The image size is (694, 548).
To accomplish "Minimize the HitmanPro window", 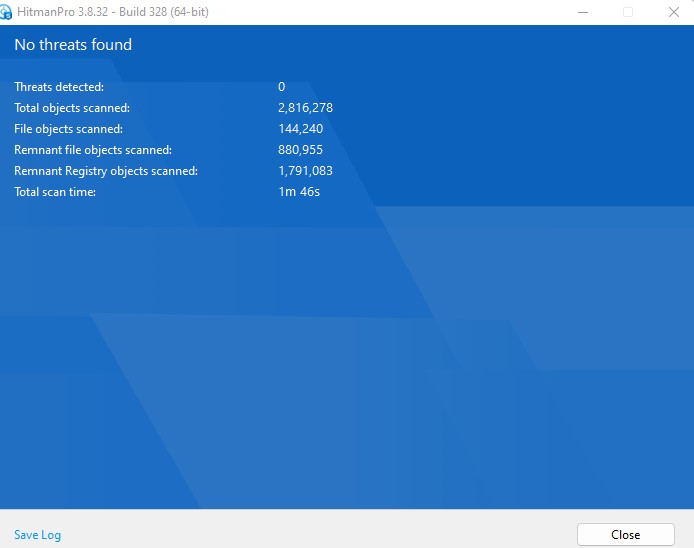I will tap(583, 12).
